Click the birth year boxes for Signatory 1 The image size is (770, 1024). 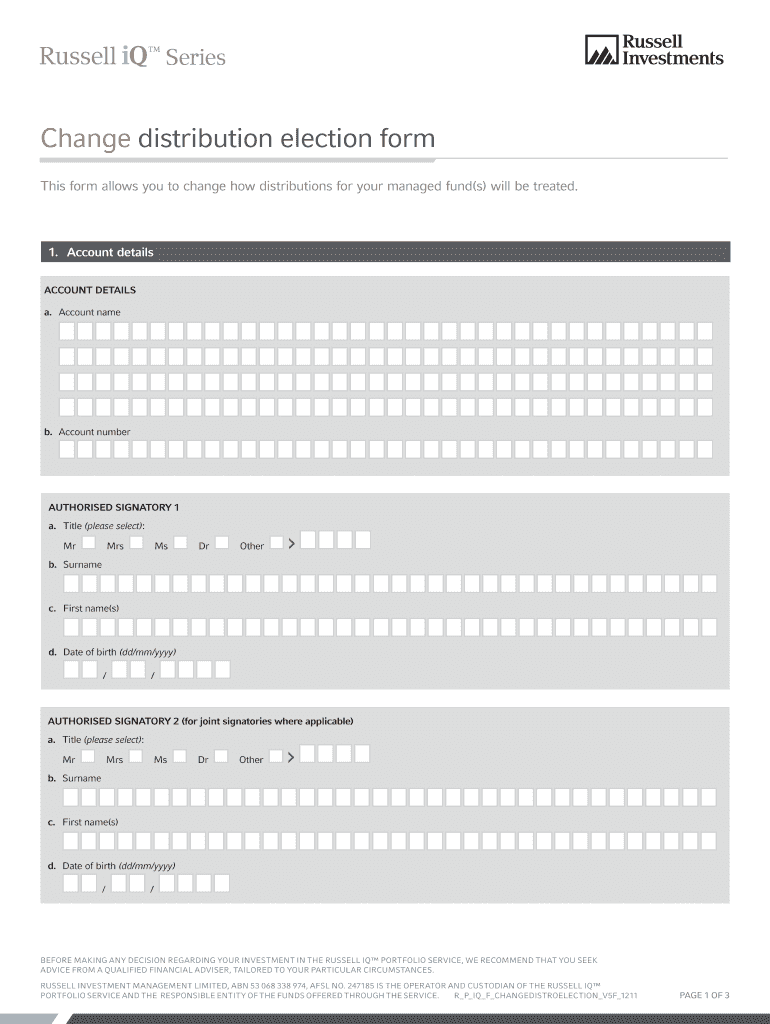coord(194,670)
